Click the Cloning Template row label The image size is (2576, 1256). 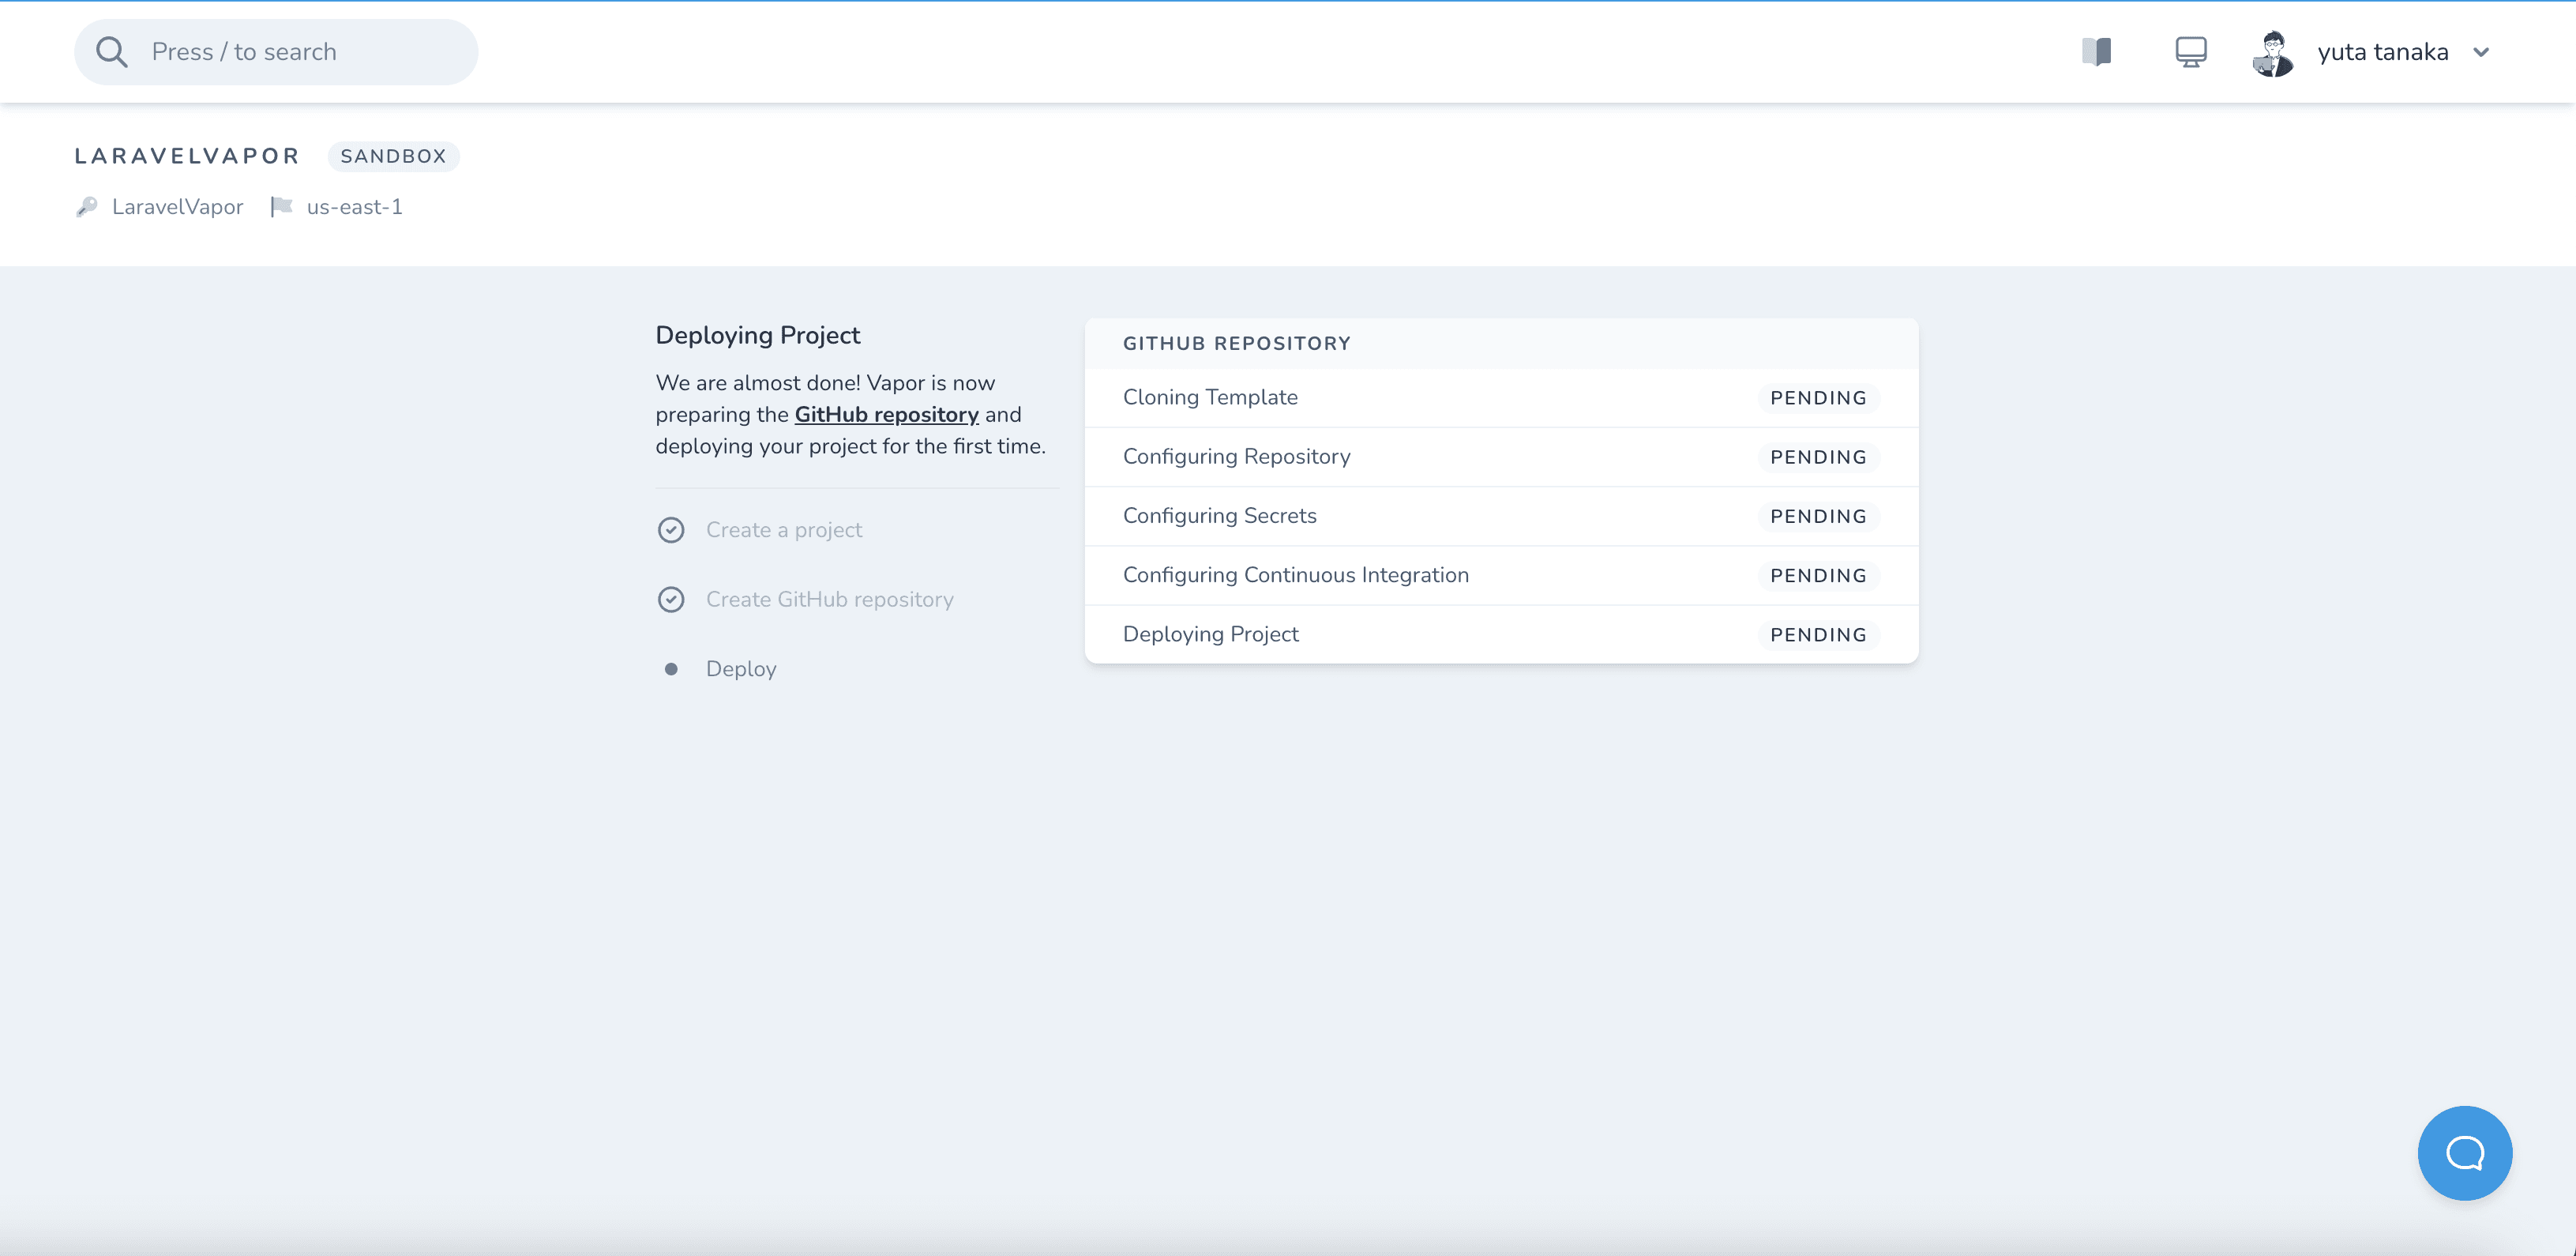pyautogui.click(x=1210, y=397)
